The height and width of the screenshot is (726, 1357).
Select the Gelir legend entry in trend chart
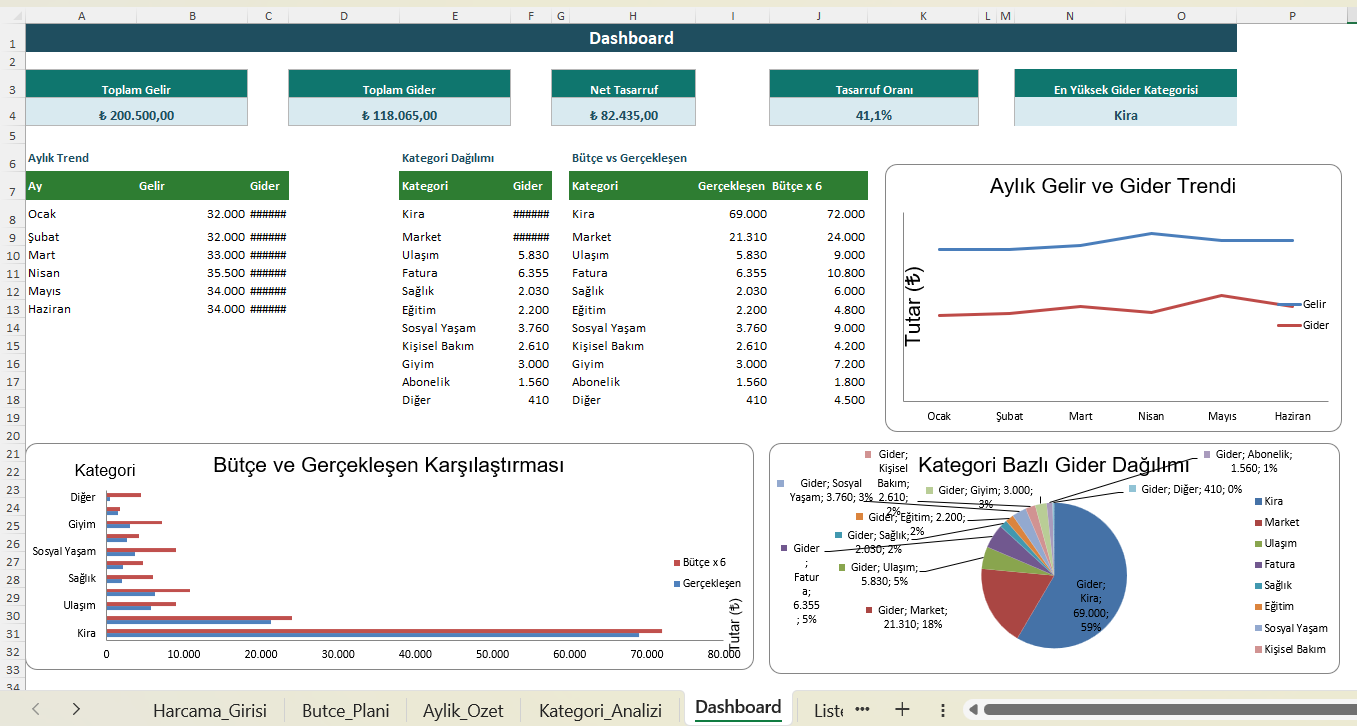1303,304
